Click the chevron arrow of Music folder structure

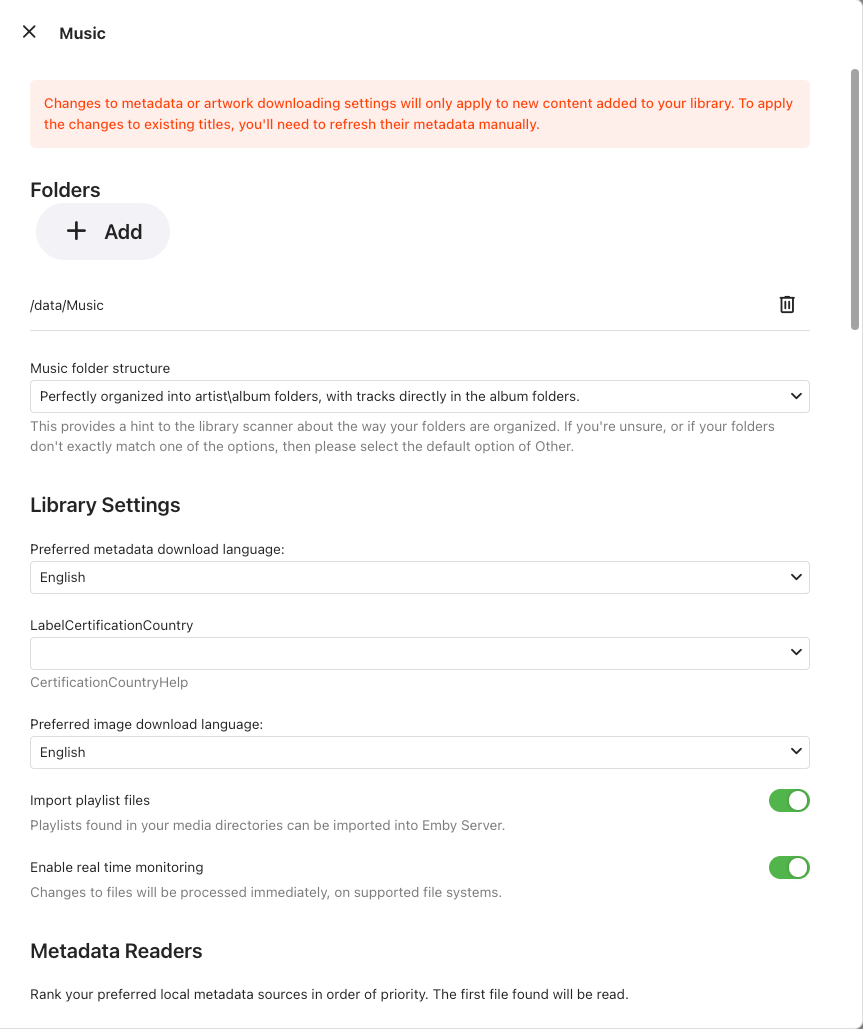[796, 396]
